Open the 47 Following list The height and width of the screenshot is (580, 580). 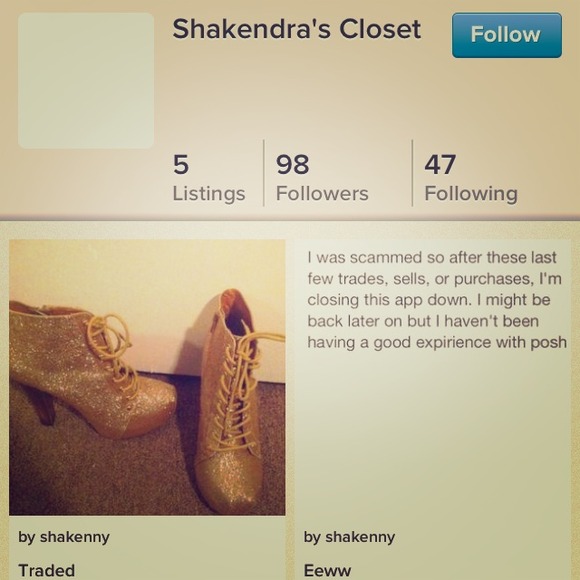pyautogui.click(x=471, y=178)
